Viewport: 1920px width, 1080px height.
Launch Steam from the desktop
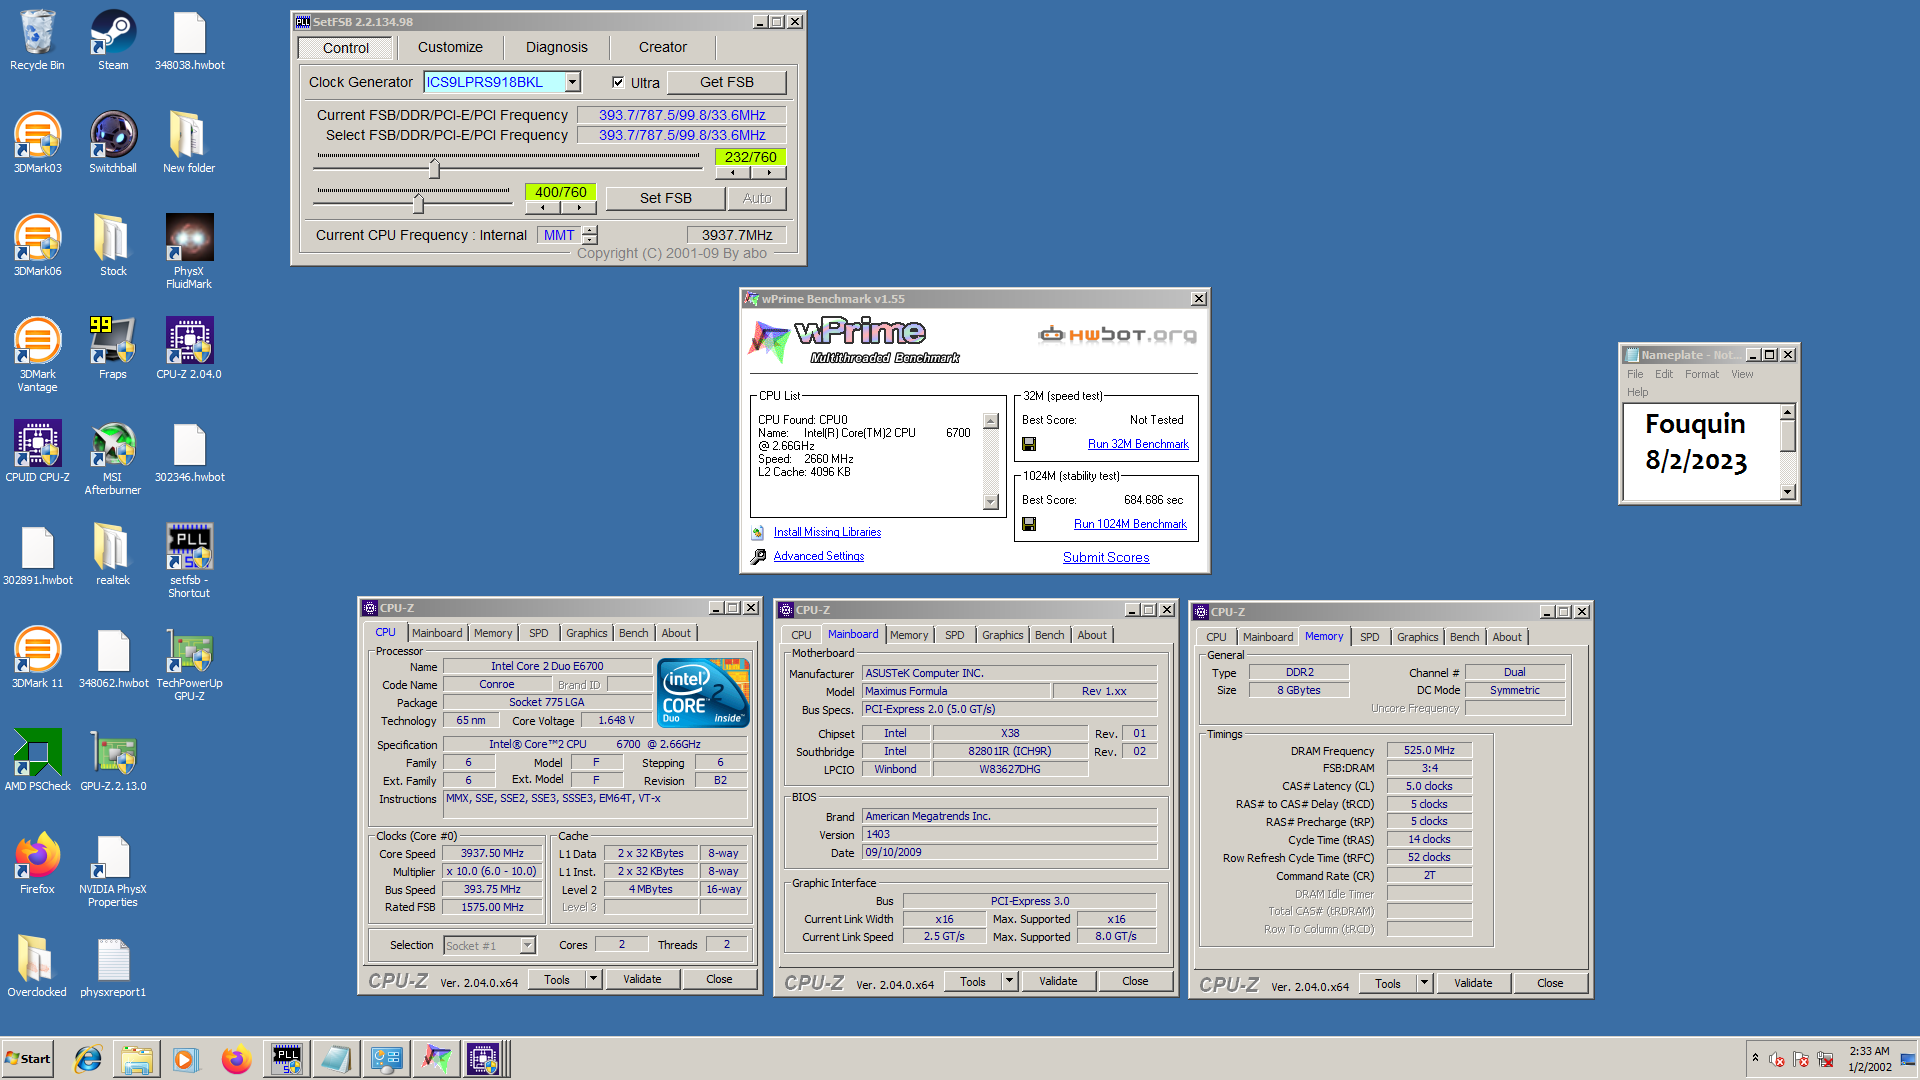113,40
